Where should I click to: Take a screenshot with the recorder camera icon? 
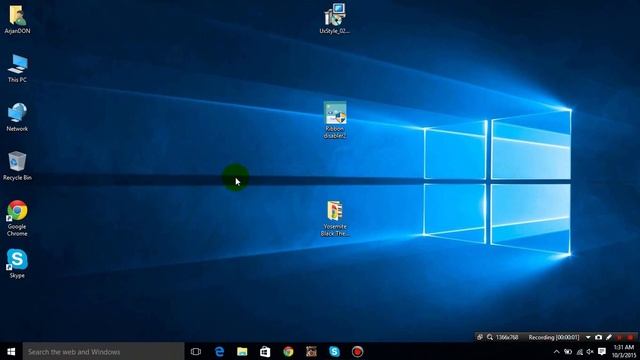click(598, 337)
